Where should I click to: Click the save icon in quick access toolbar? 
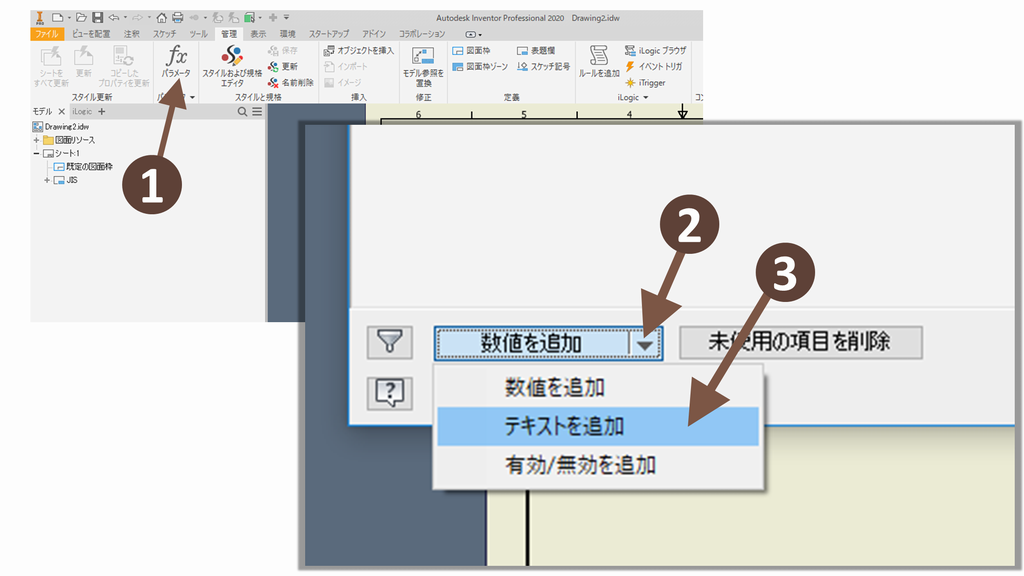[98, 17]
